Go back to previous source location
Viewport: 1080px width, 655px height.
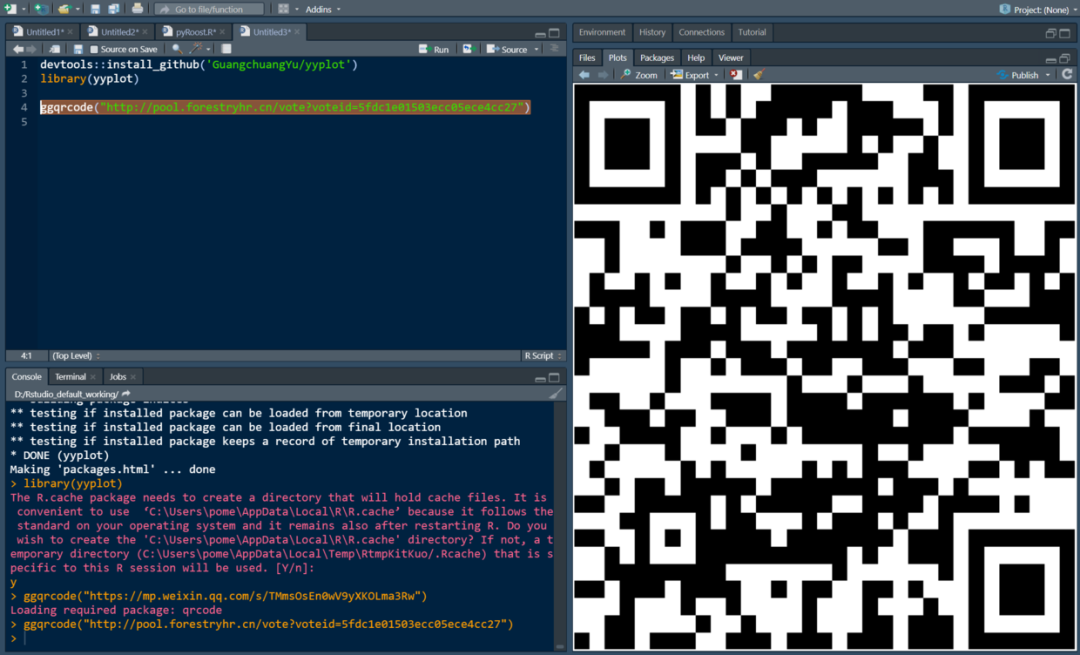[18, 49]
